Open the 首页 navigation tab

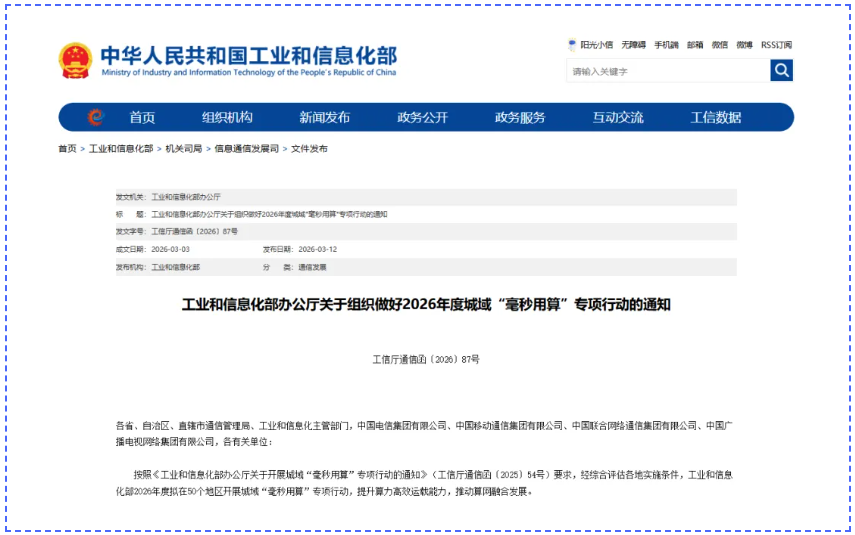pos(142,117)
